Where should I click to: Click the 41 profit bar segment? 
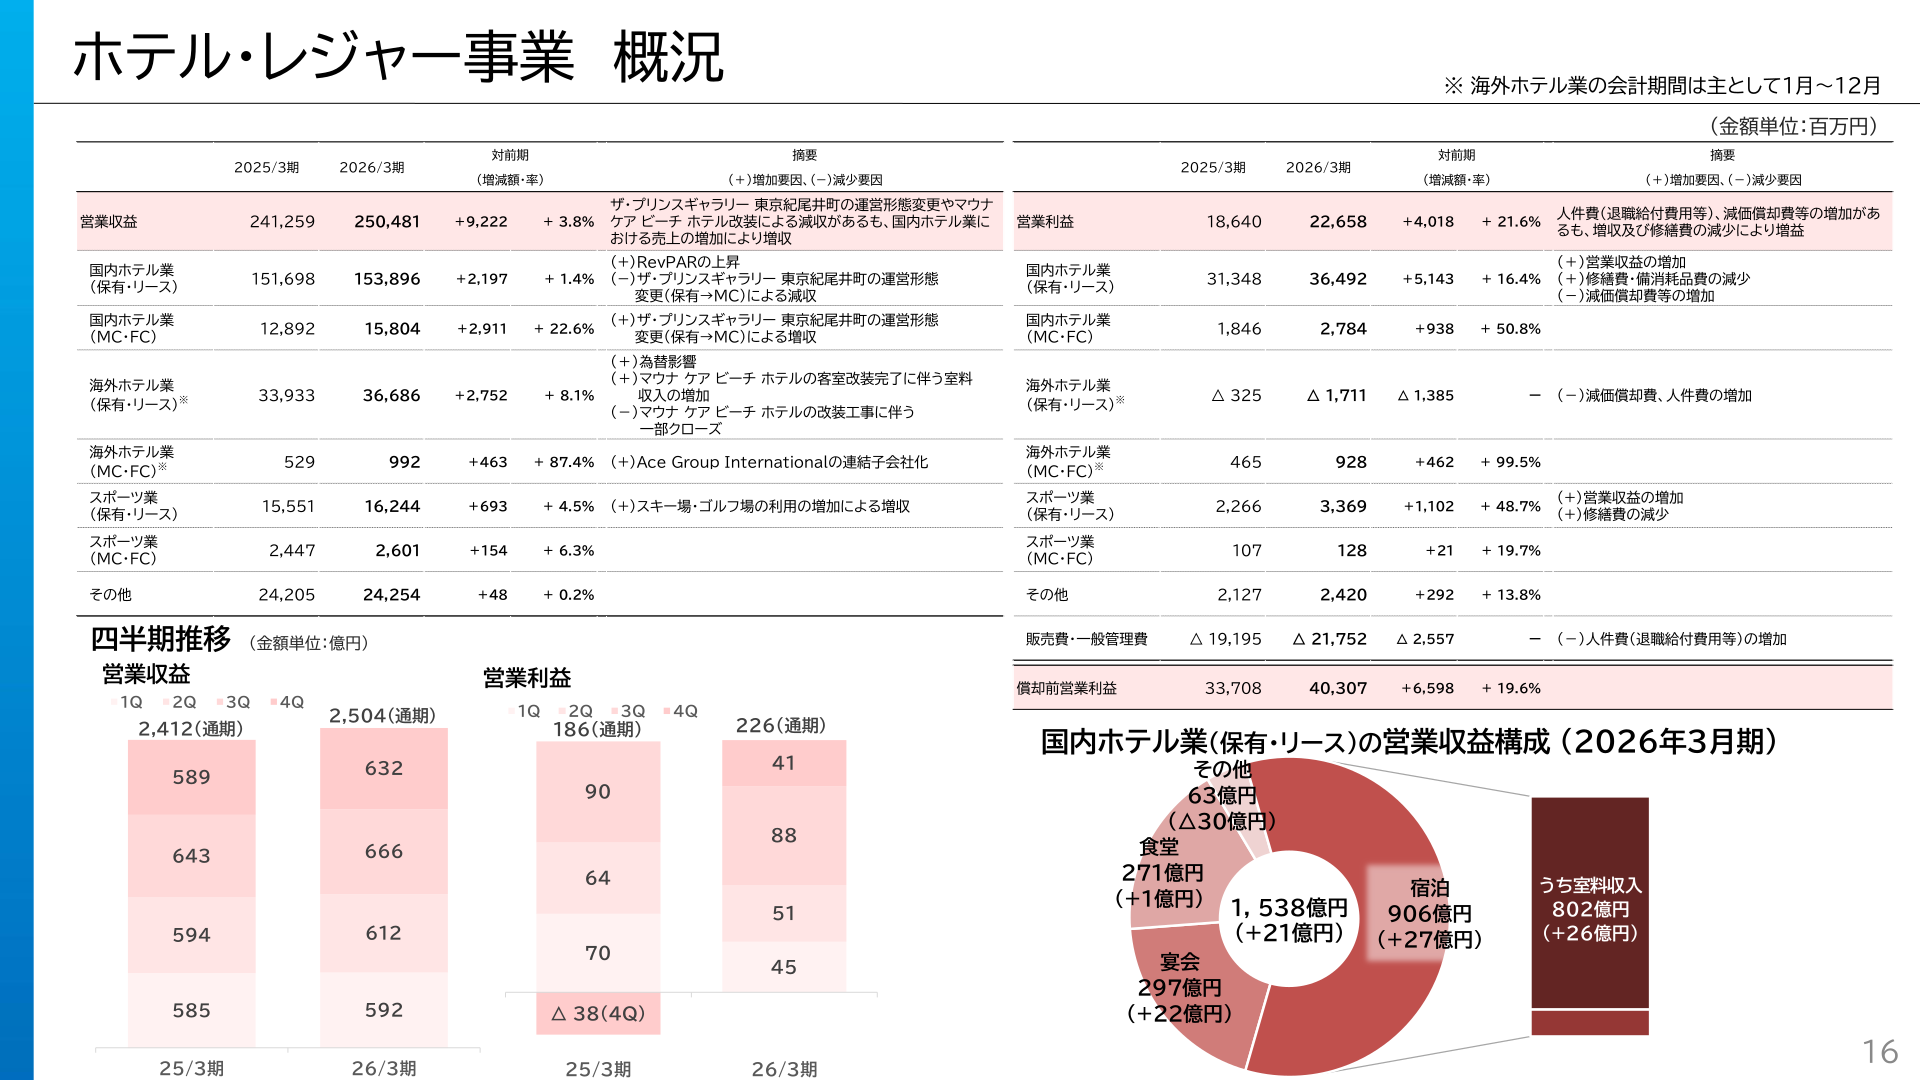tap(784, 763)
